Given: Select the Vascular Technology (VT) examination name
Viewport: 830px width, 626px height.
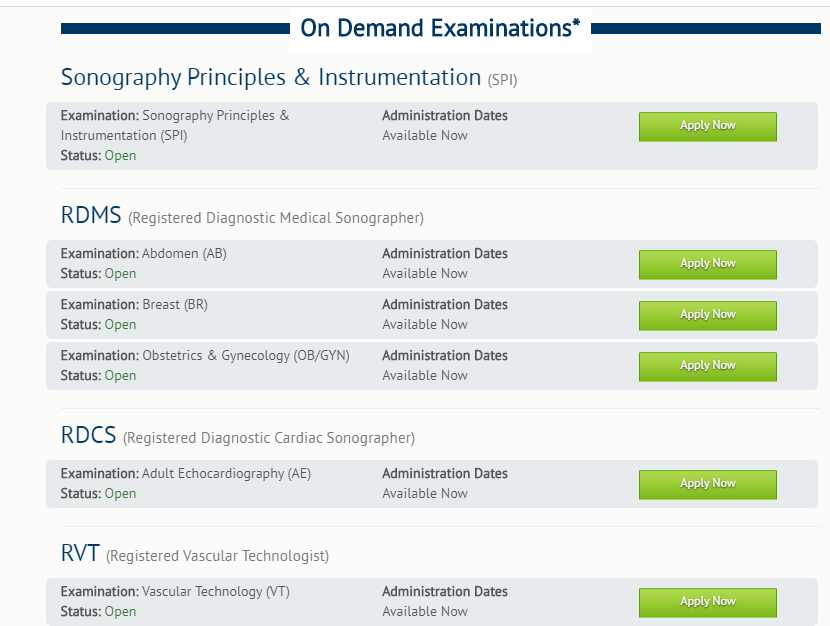Looking at the screenshot, I should [215, 592].
